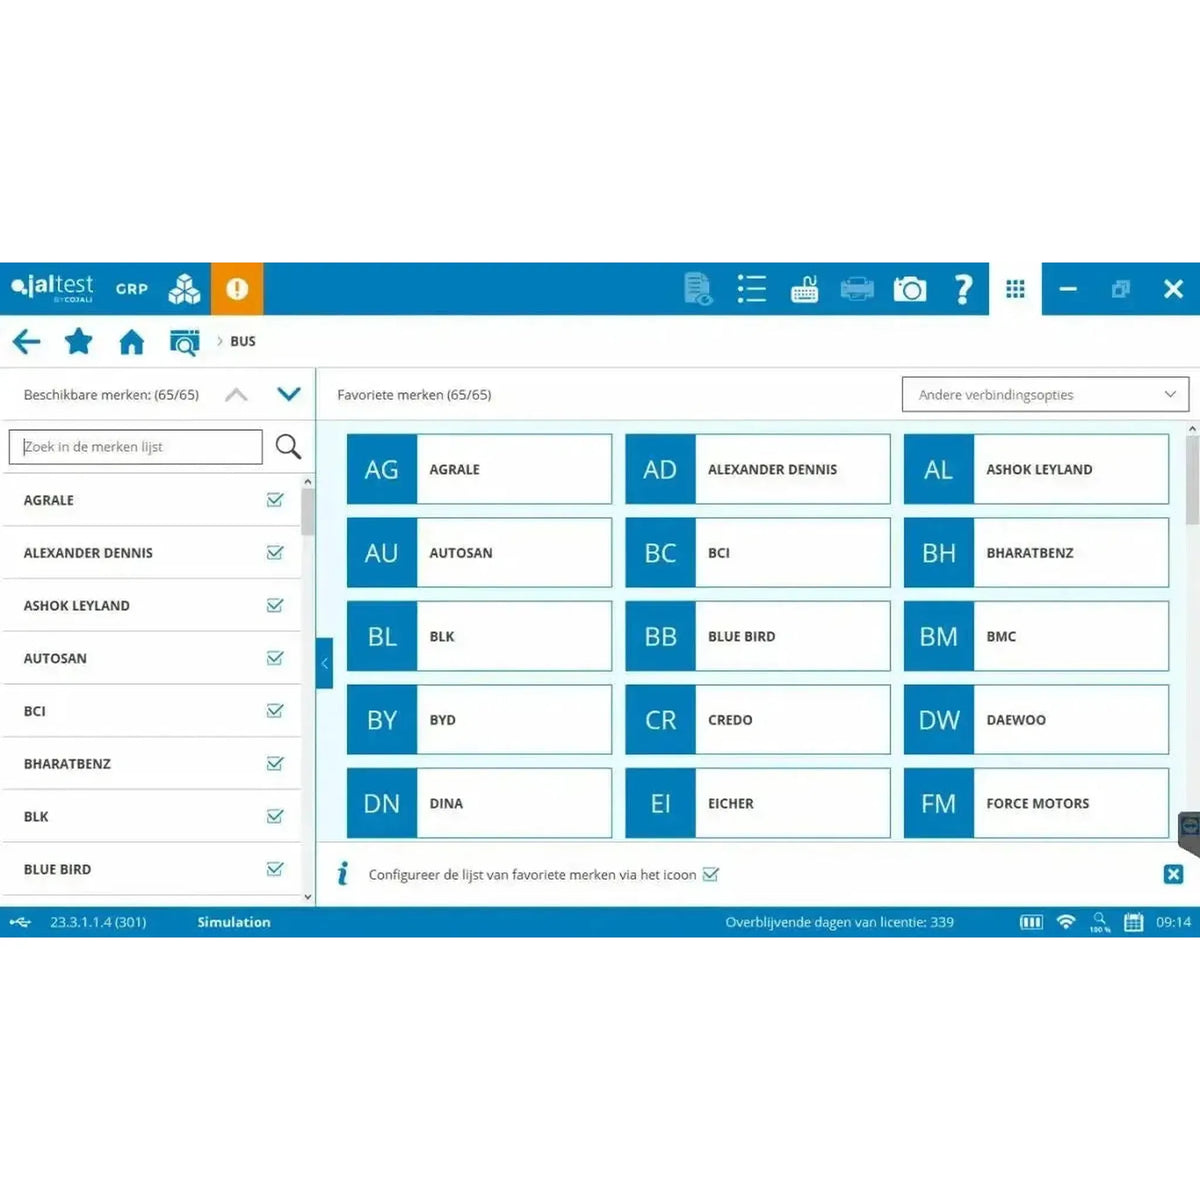Open favorites star icon
Screen dimensions: 1200x1200
pos(78,342)
